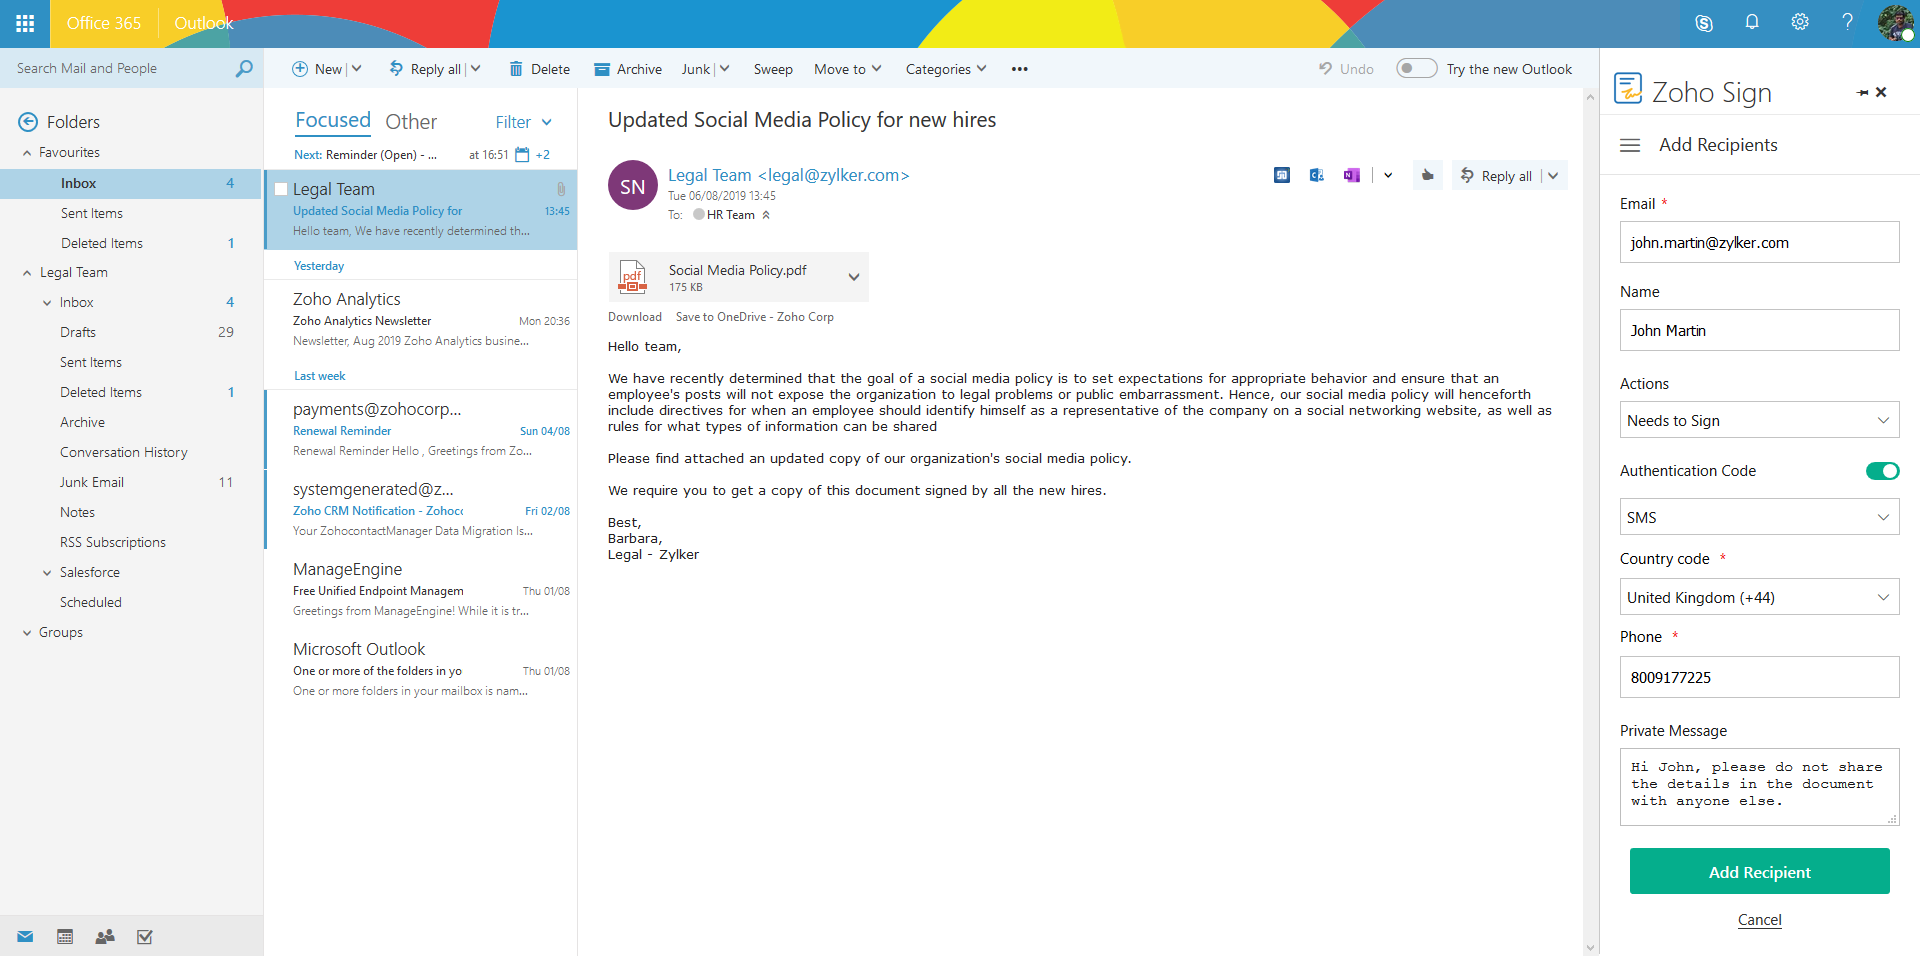
Task: Open the Filter dropdown in the message list
Action: (524, 122)
